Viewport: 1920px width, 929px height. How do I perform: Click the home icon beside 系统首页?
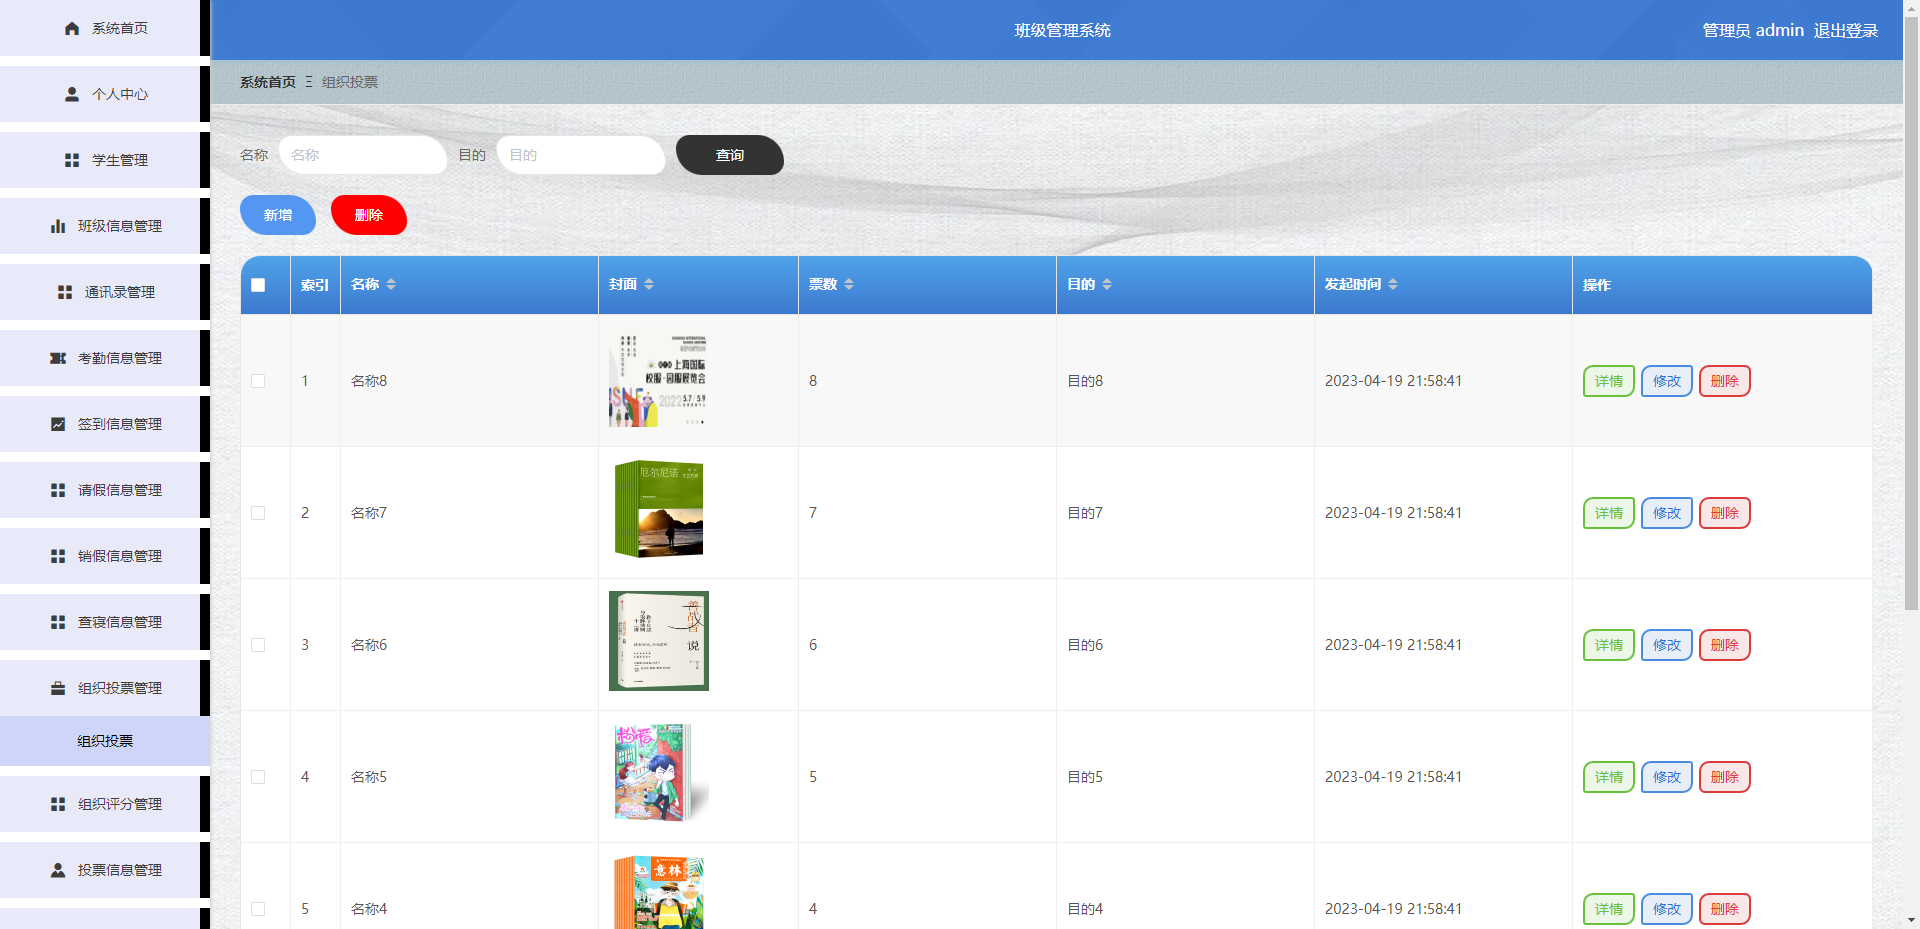pyautogui.click(x=72, y=28)
